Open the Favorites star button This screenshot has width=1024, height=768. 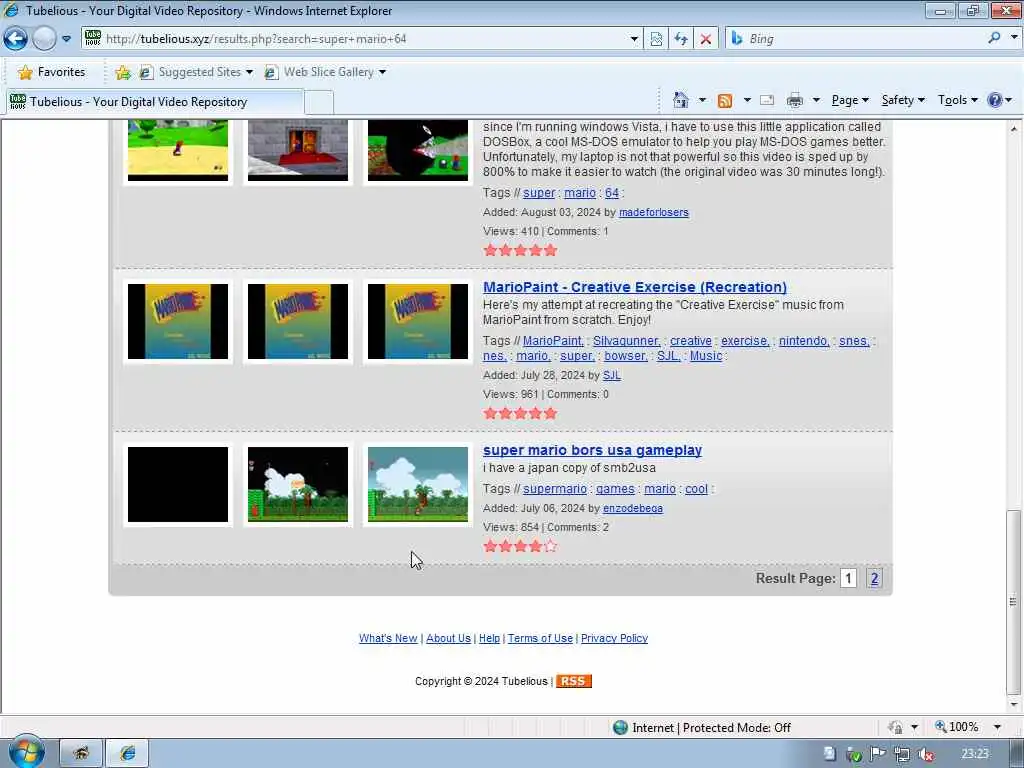(x=52, y=72)
